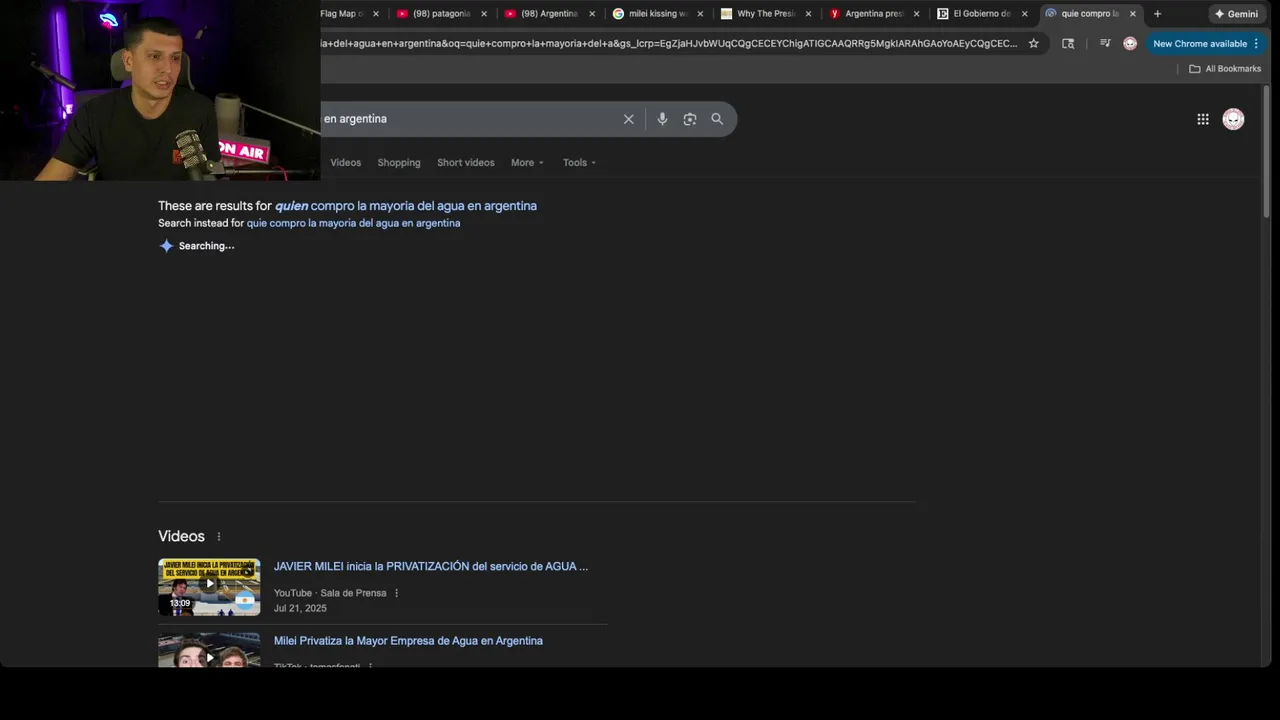Viewport: 1280px width, 720px height.
Task: Close the 'Argentina presi' tab
Action: (916, 14)
